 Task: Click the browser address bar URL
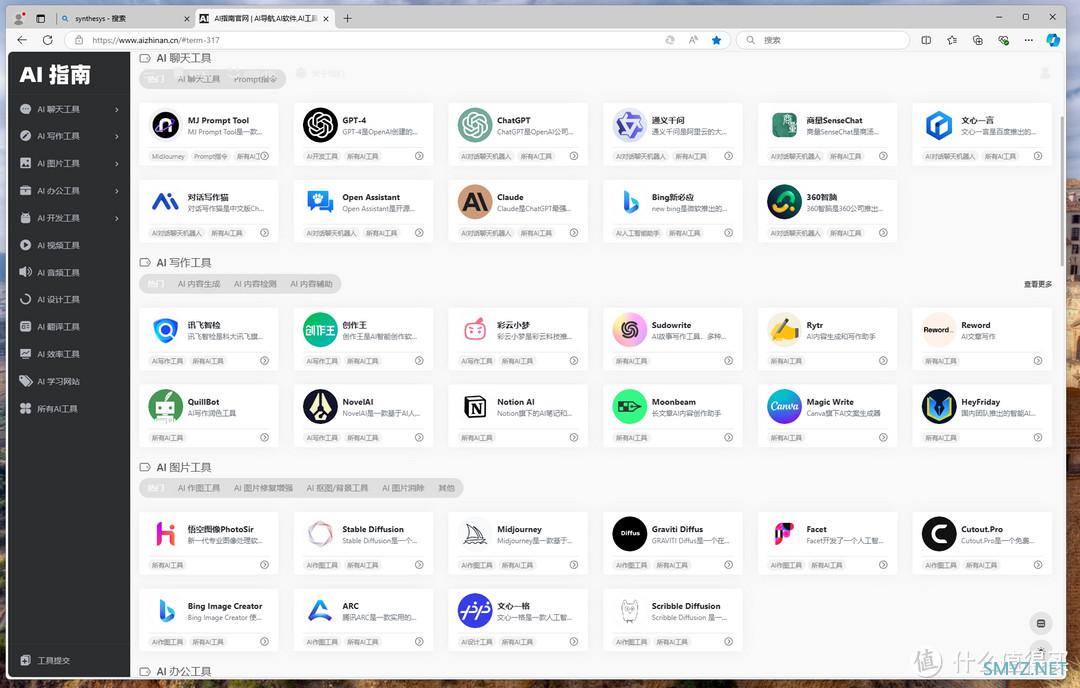coord(156,40)
